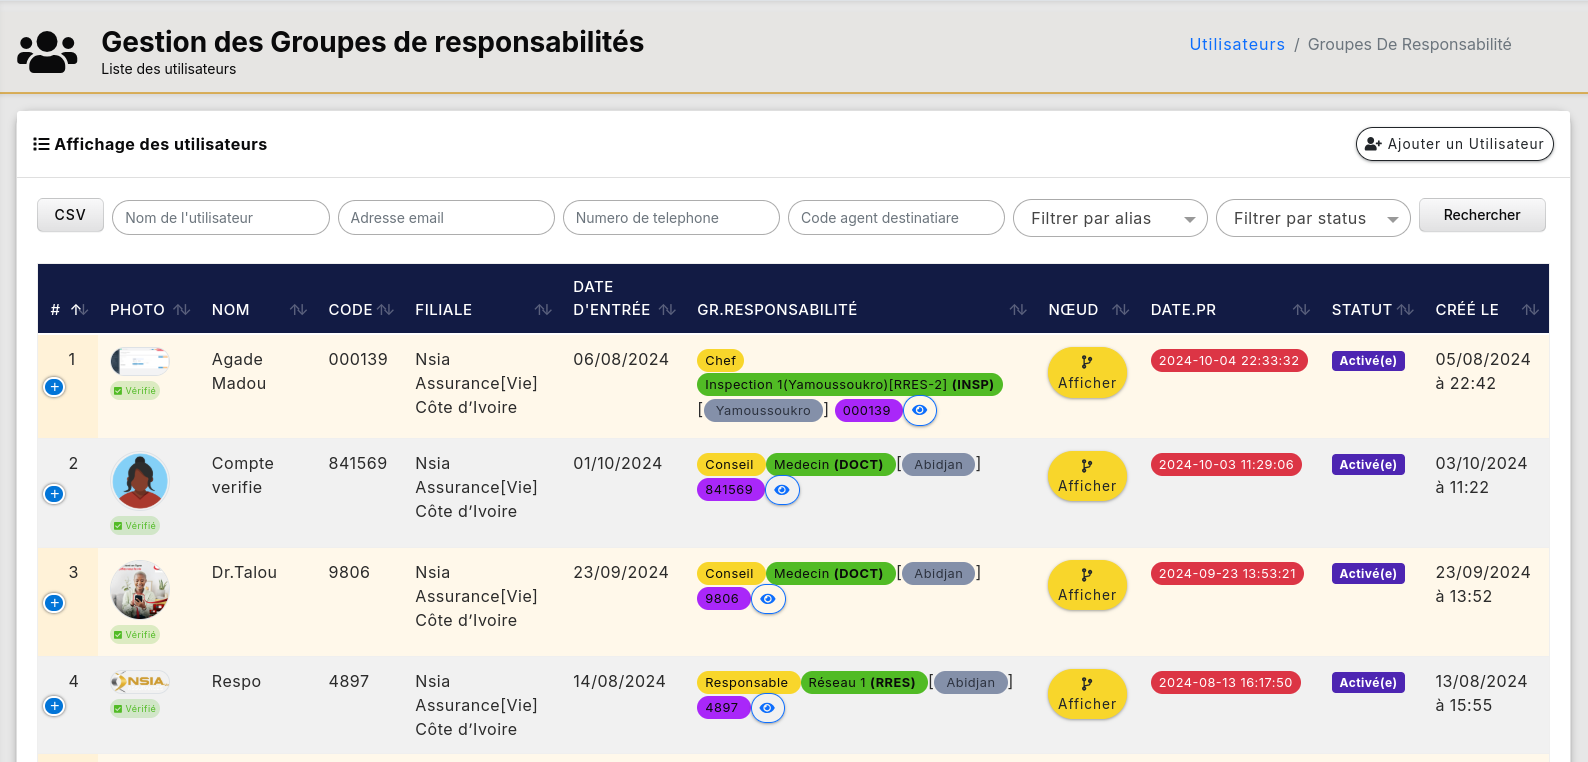This screenshot has height=762, width=1588.
Task: Sort by CRÉÉ LE column arrows
Action: tap(1529, 310)
